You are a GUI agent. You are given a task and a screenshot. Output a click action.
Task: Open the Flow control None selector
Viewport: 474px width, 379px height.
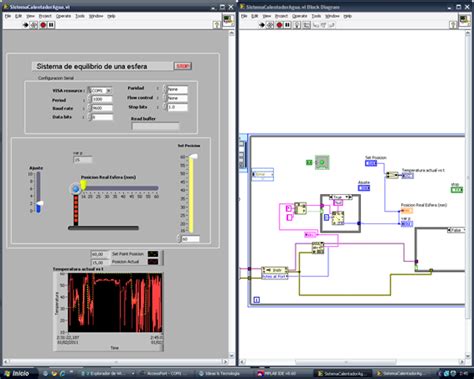[x=177, y=98]
